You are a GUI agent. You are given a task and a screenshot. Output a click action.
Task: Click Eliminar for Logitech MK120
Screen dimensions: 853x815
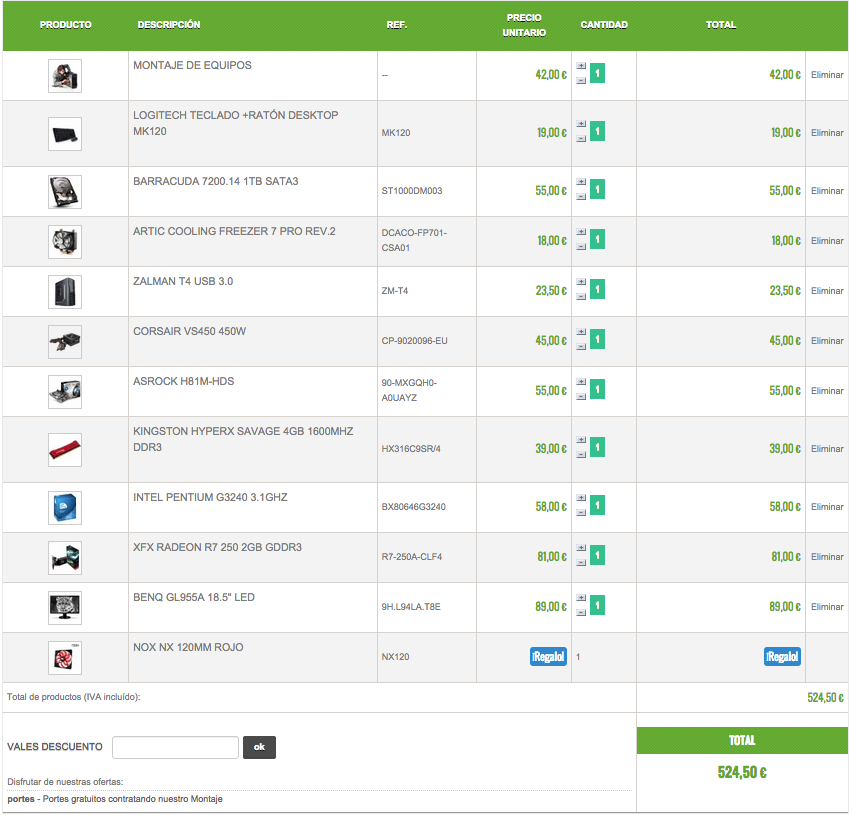pos(827,133)
